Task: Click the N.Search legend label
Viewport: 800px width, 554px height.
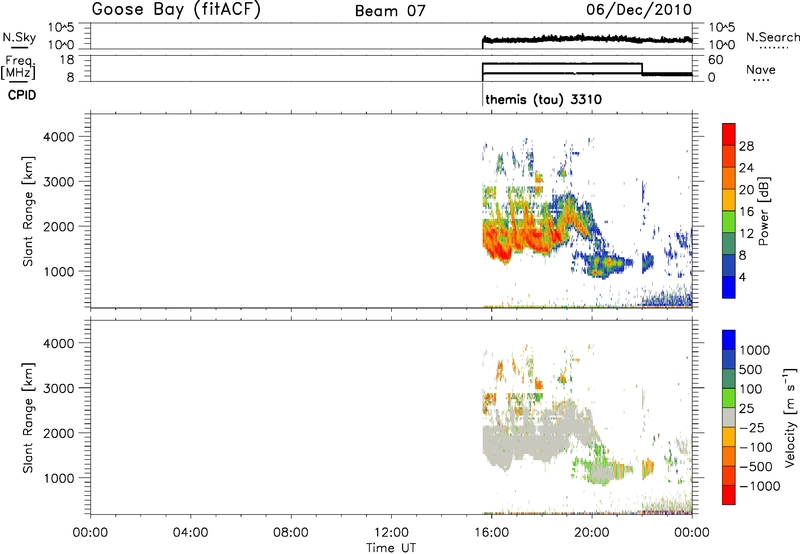Action: click(773, 37)
